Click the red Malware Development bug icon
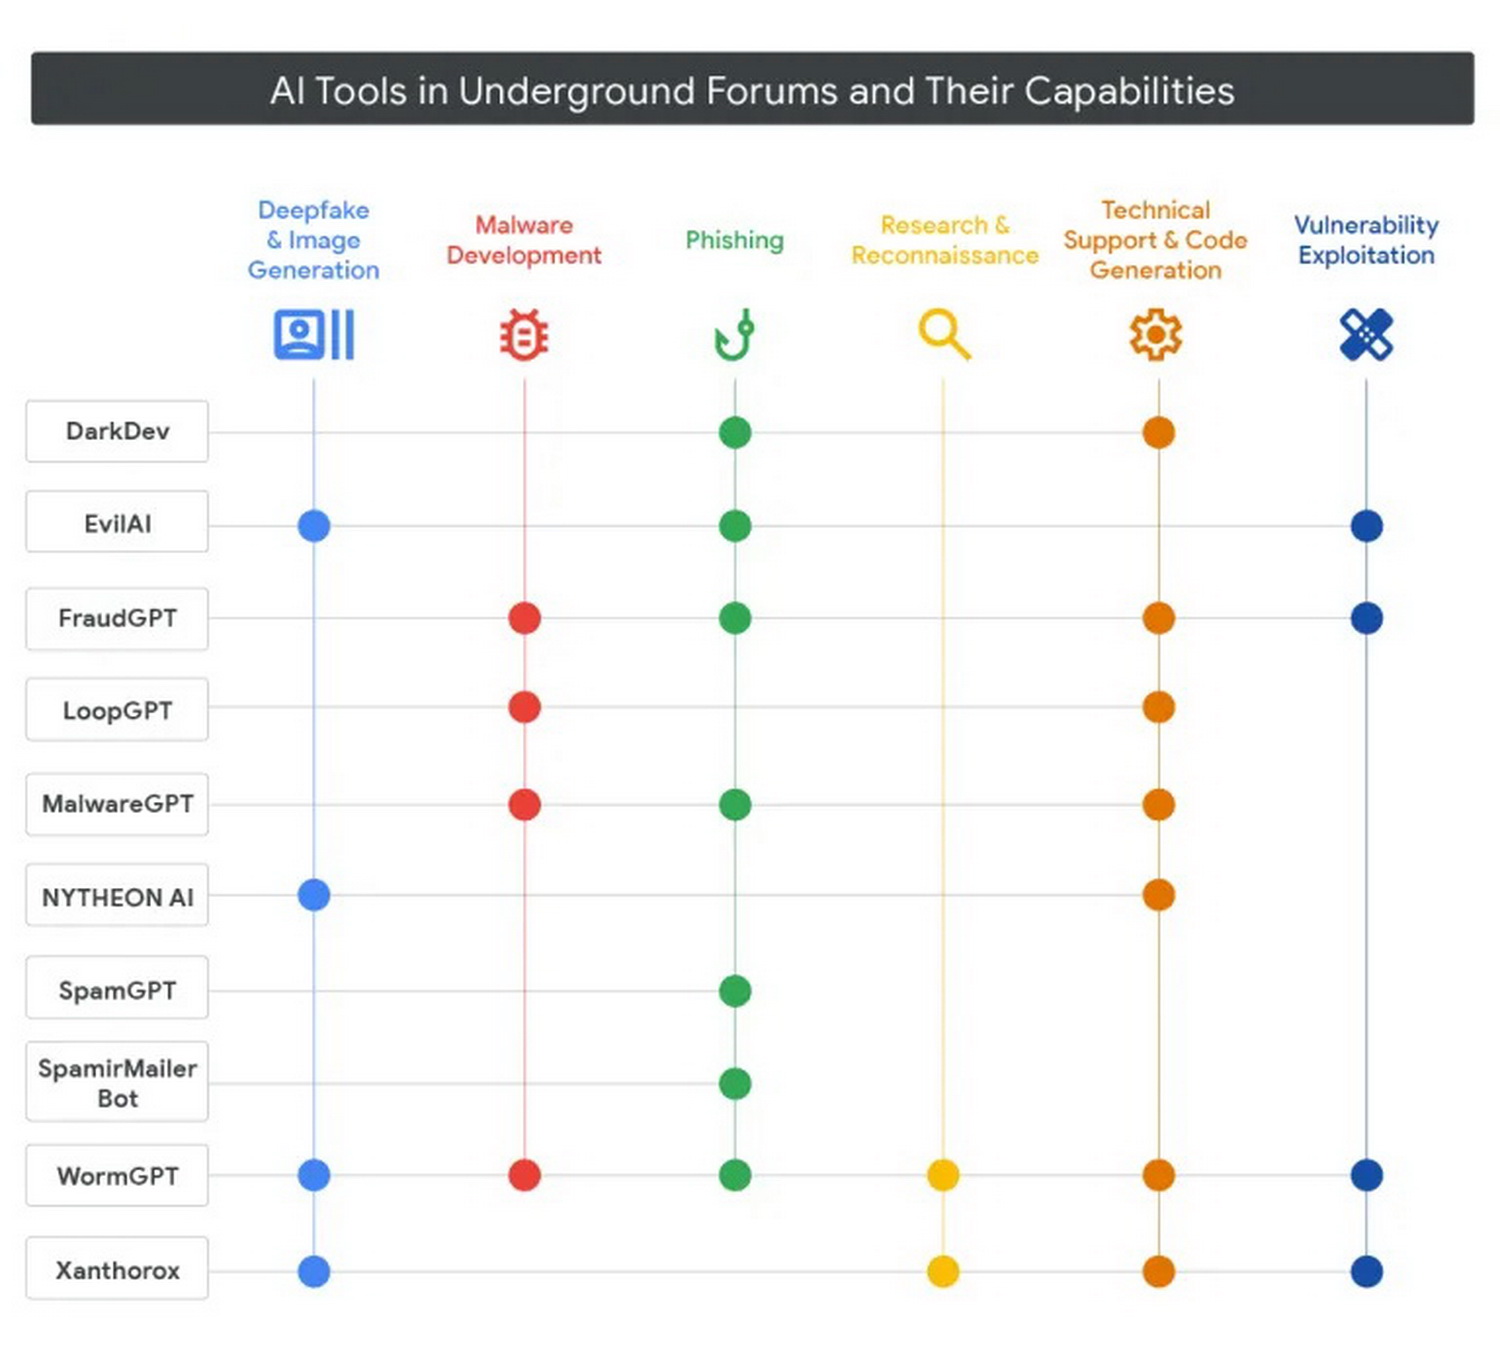This screenshot has width=1500, height=1365. pyautogui.click(x=524, y=334)
